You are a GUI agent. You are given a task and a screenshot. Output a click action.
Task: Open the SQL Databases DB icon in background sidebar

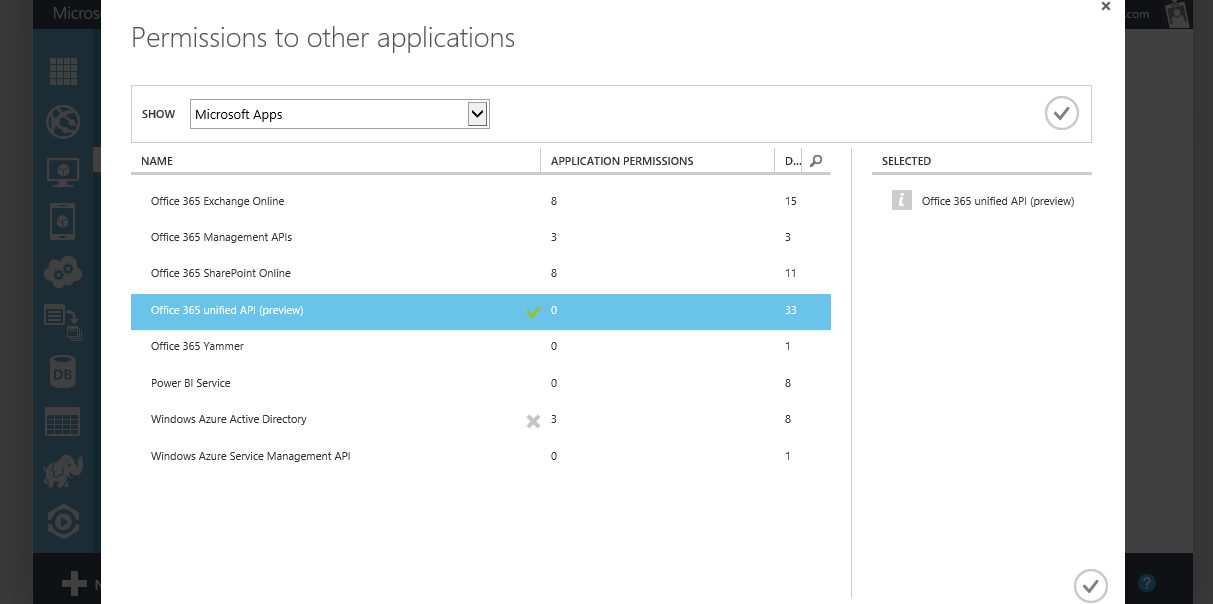point(64,372)
